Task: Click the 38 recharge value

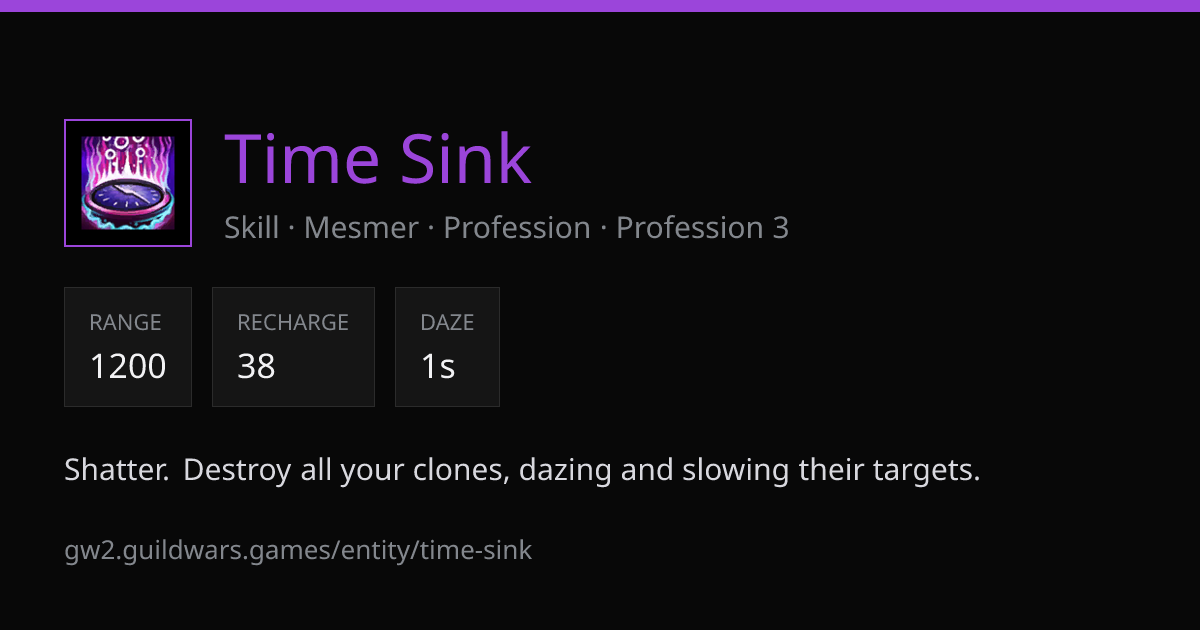Action: pos(256,367)
